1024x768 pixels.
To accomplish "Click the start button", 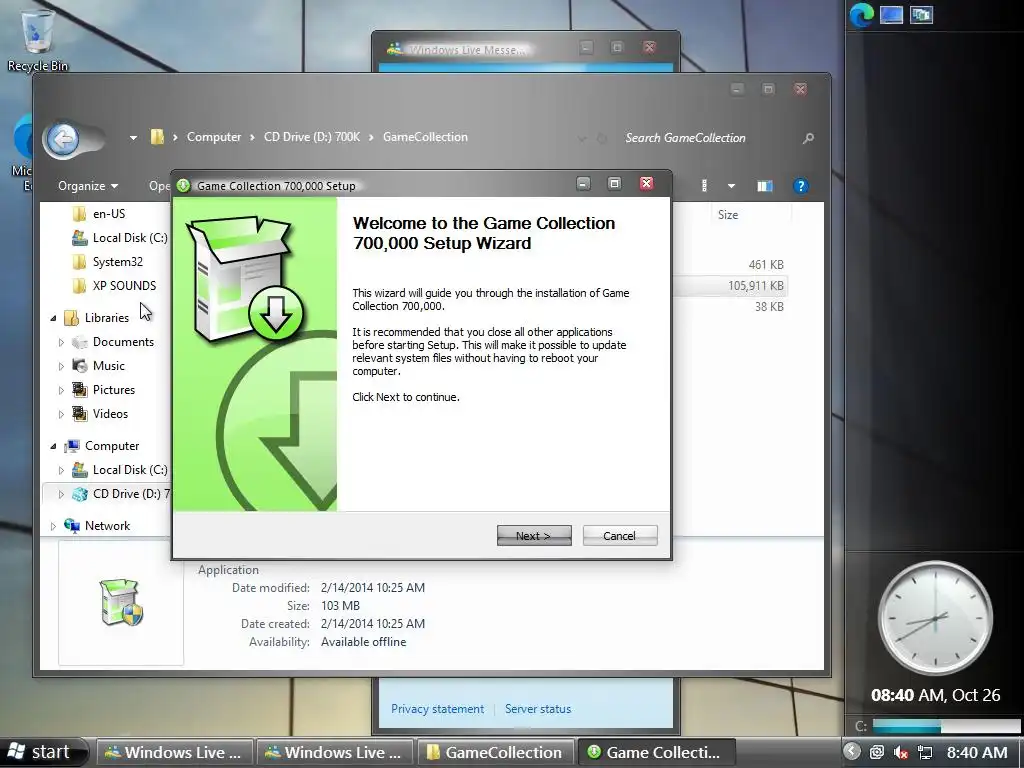I will pos(44,752).
